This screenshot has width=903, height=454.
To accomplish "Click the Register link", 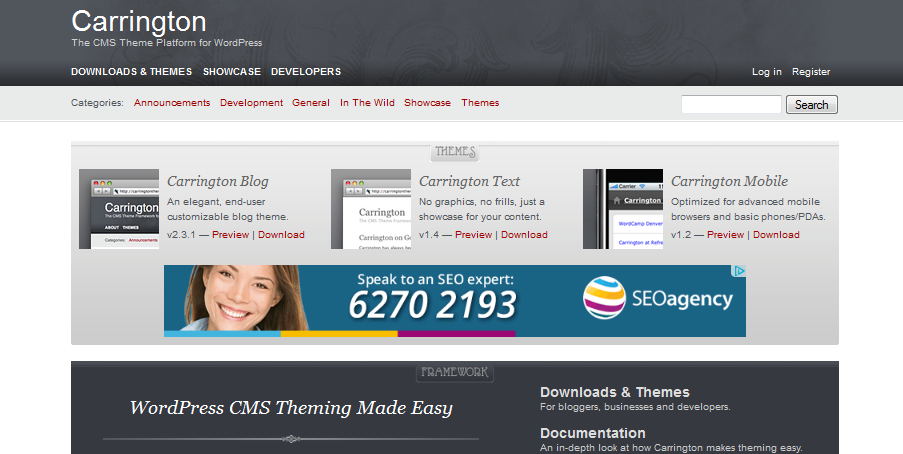I will click(811, 71).
